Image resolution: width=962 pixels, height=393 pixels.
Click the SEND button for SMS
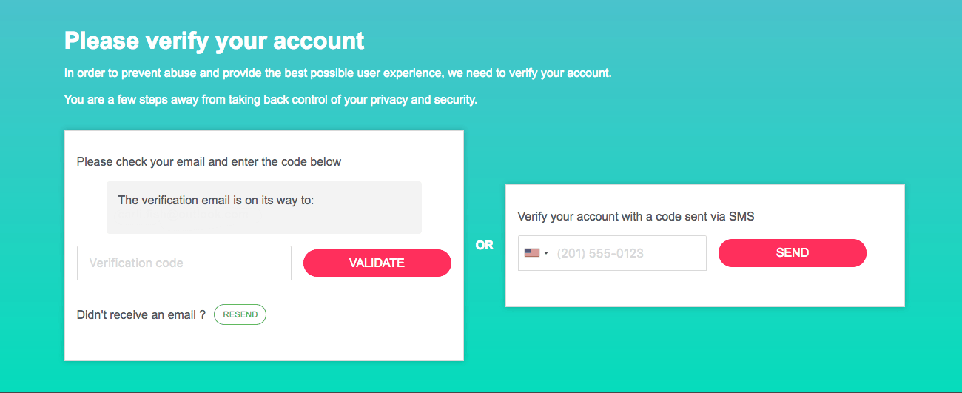(x=793, y=253)
